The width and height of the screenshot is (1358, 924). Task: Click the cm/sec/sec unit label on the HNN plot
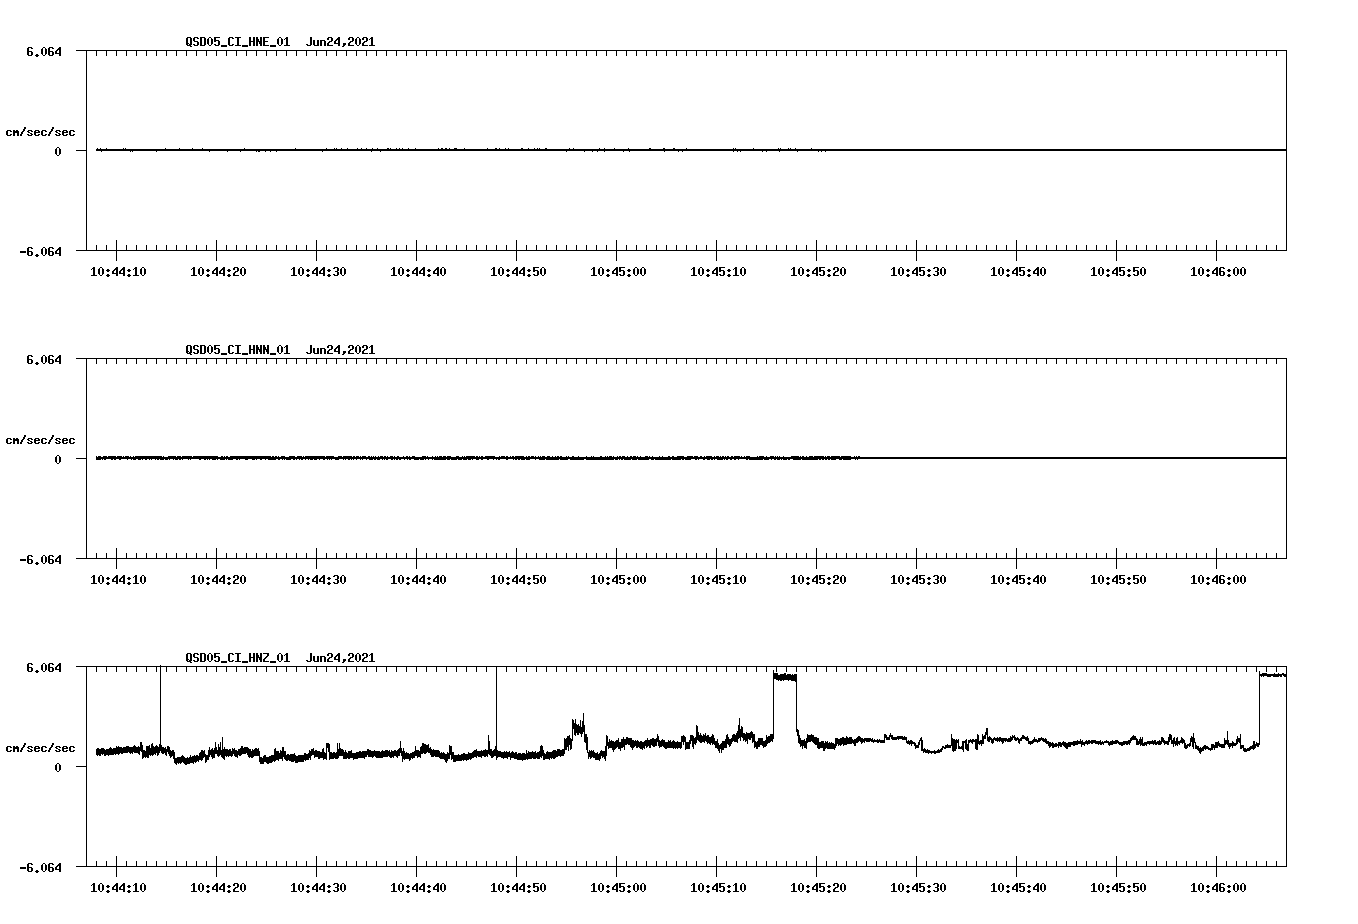(41, 440)
